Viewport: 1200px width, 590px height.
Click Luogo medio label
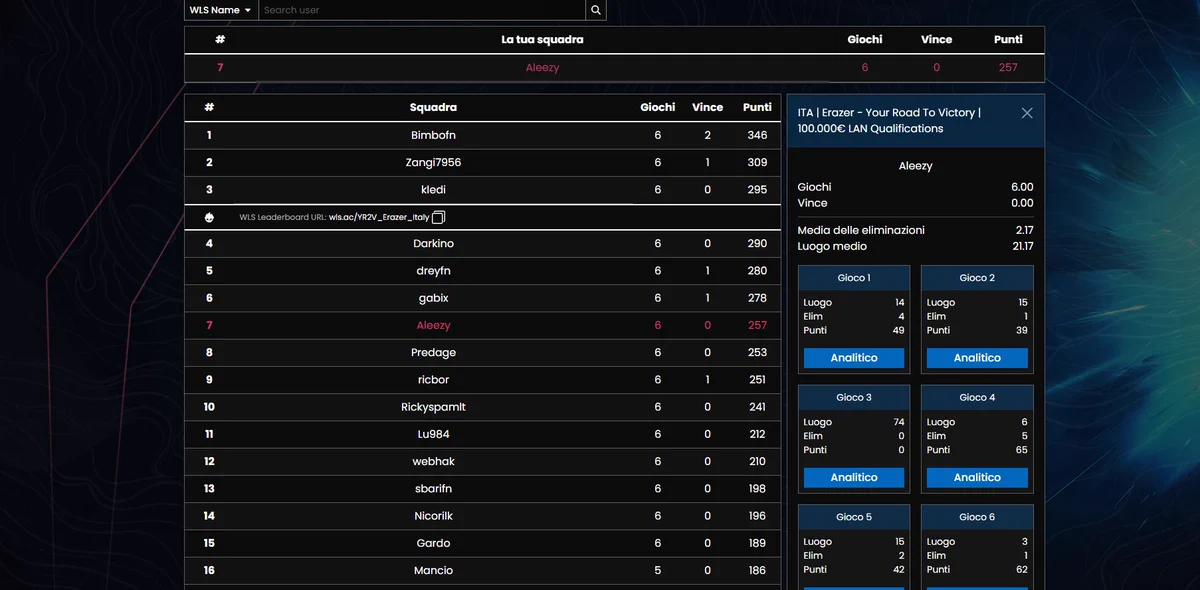click(x=832, y=246)
